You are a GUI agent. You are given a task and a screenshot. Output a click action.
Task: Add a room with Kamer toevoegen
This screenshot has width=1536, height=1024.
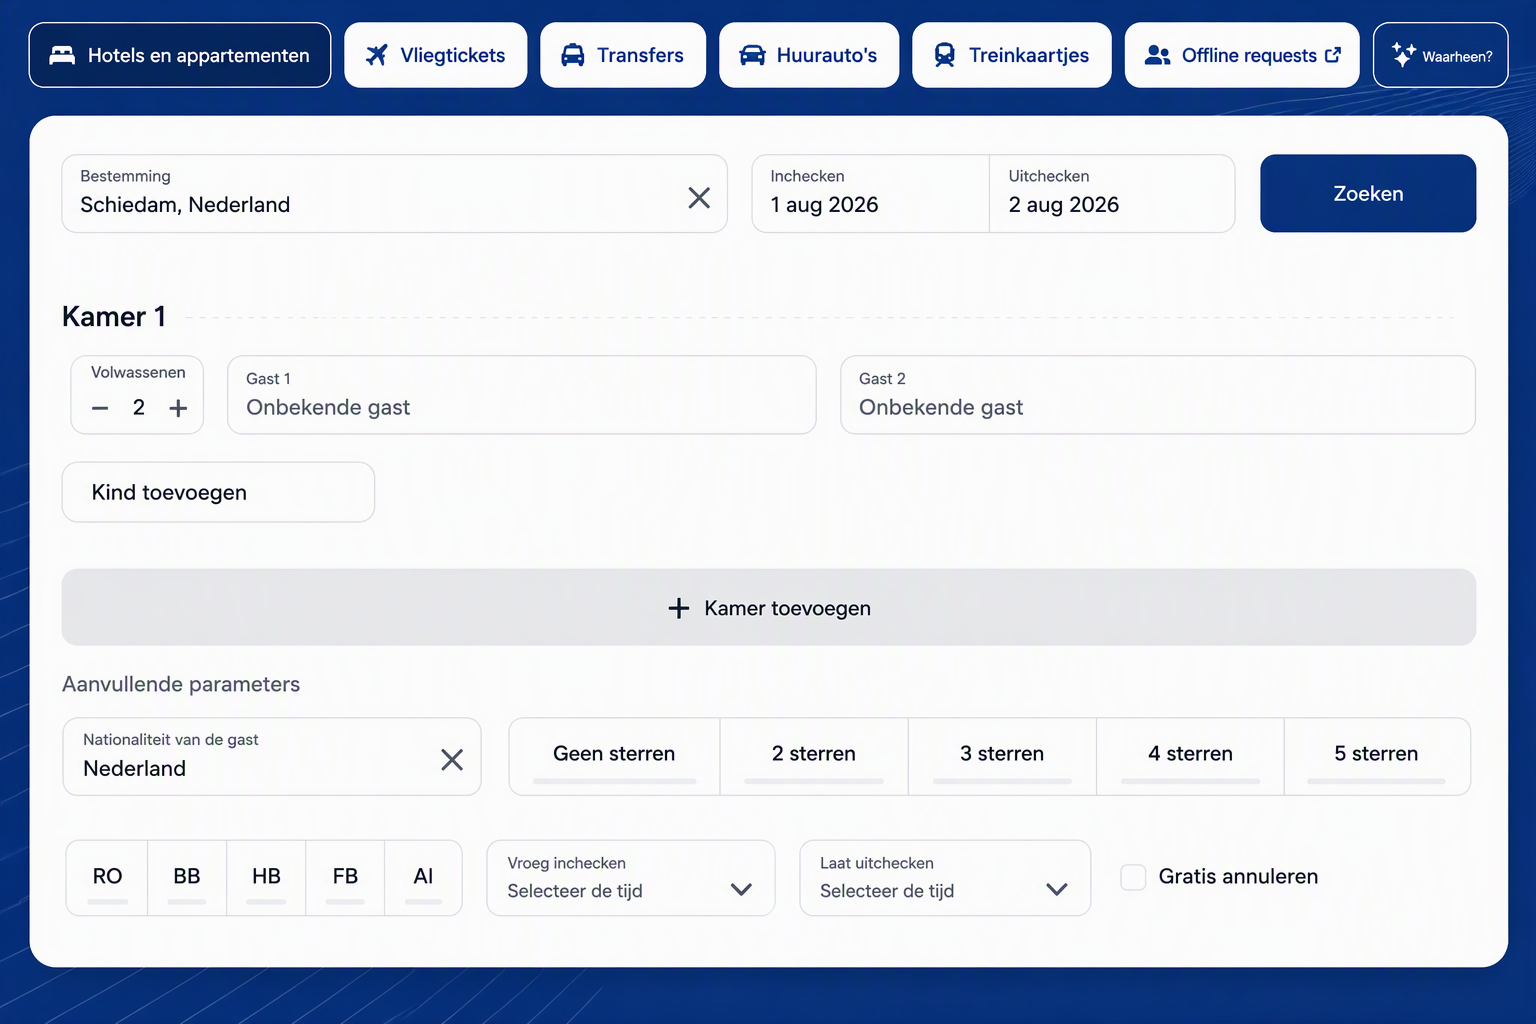(769, 607)
